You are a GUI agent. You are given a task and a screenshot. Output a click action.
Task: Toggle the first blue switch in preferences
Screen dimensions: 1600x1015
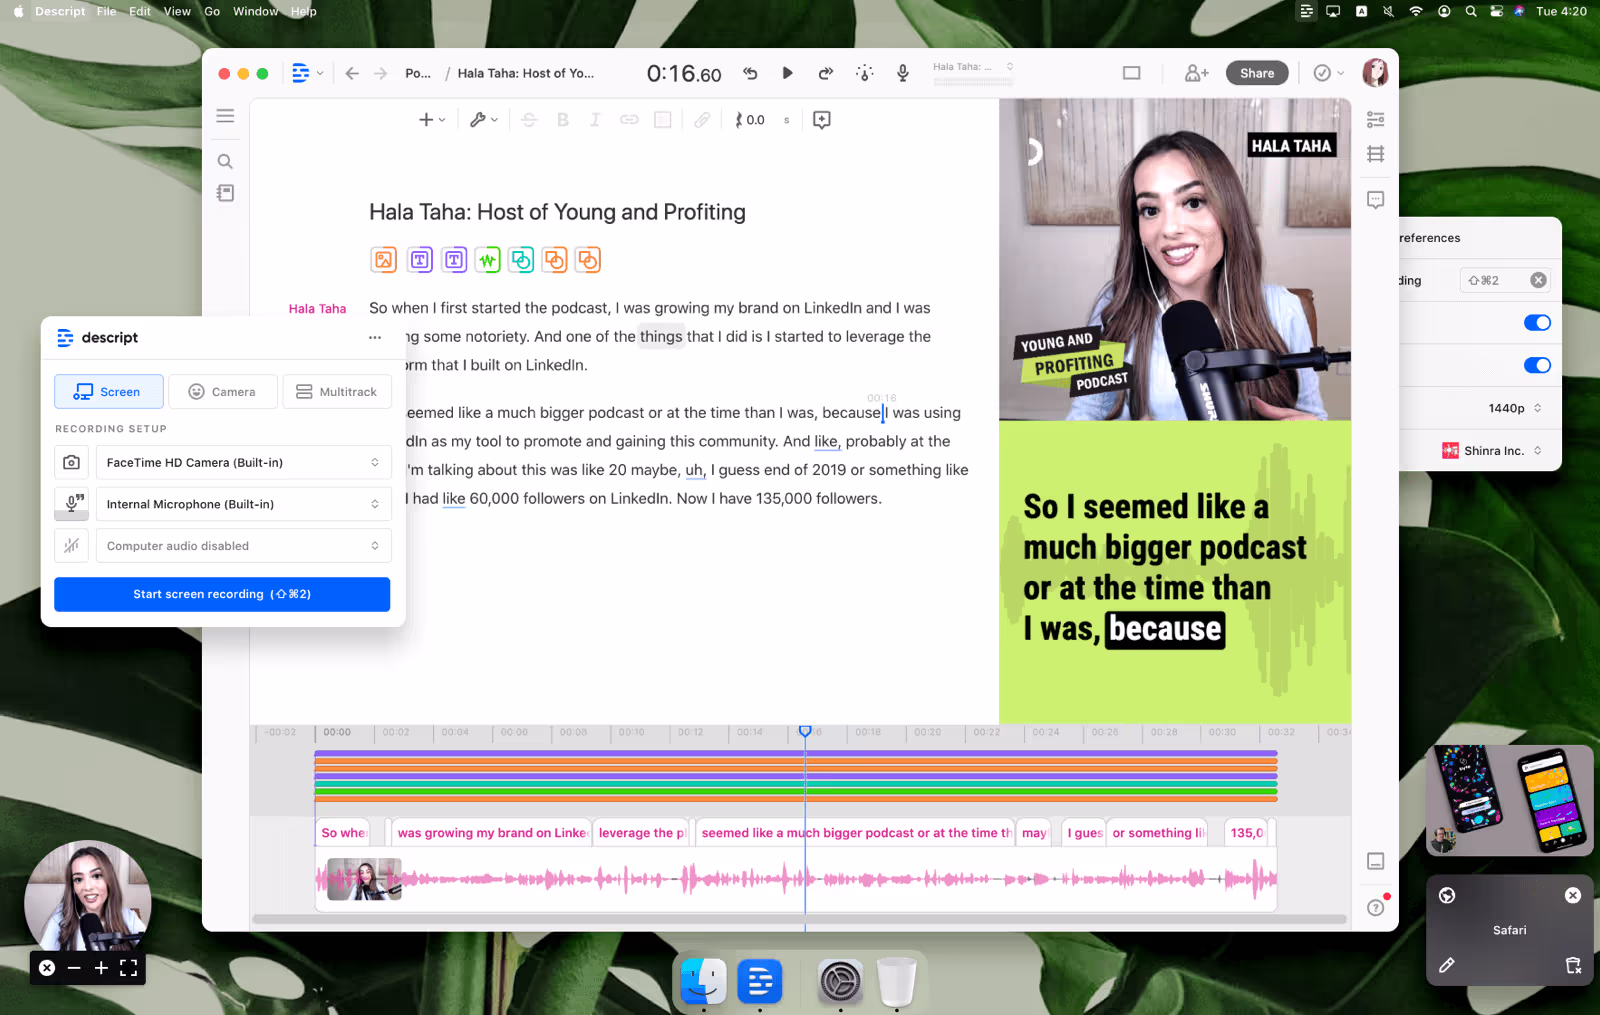pos(1537,323)
